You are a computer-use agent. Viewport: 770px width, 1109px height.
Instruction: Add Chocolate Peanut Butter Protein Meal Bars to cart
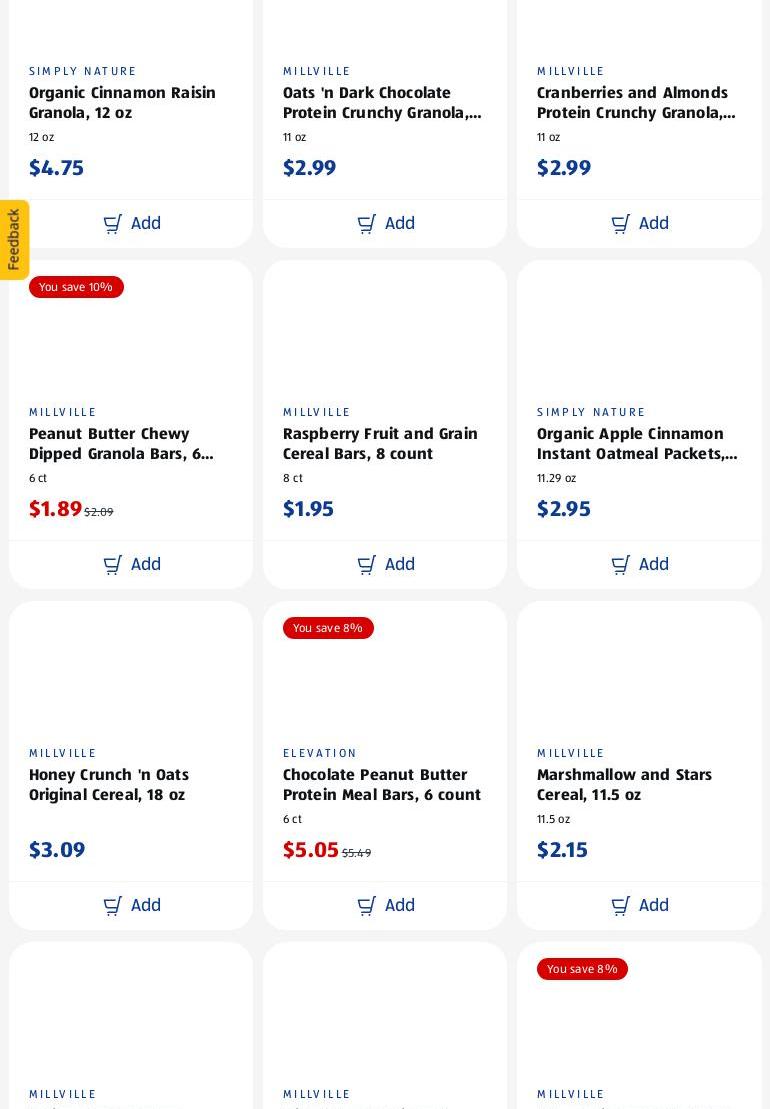(385, 905)
